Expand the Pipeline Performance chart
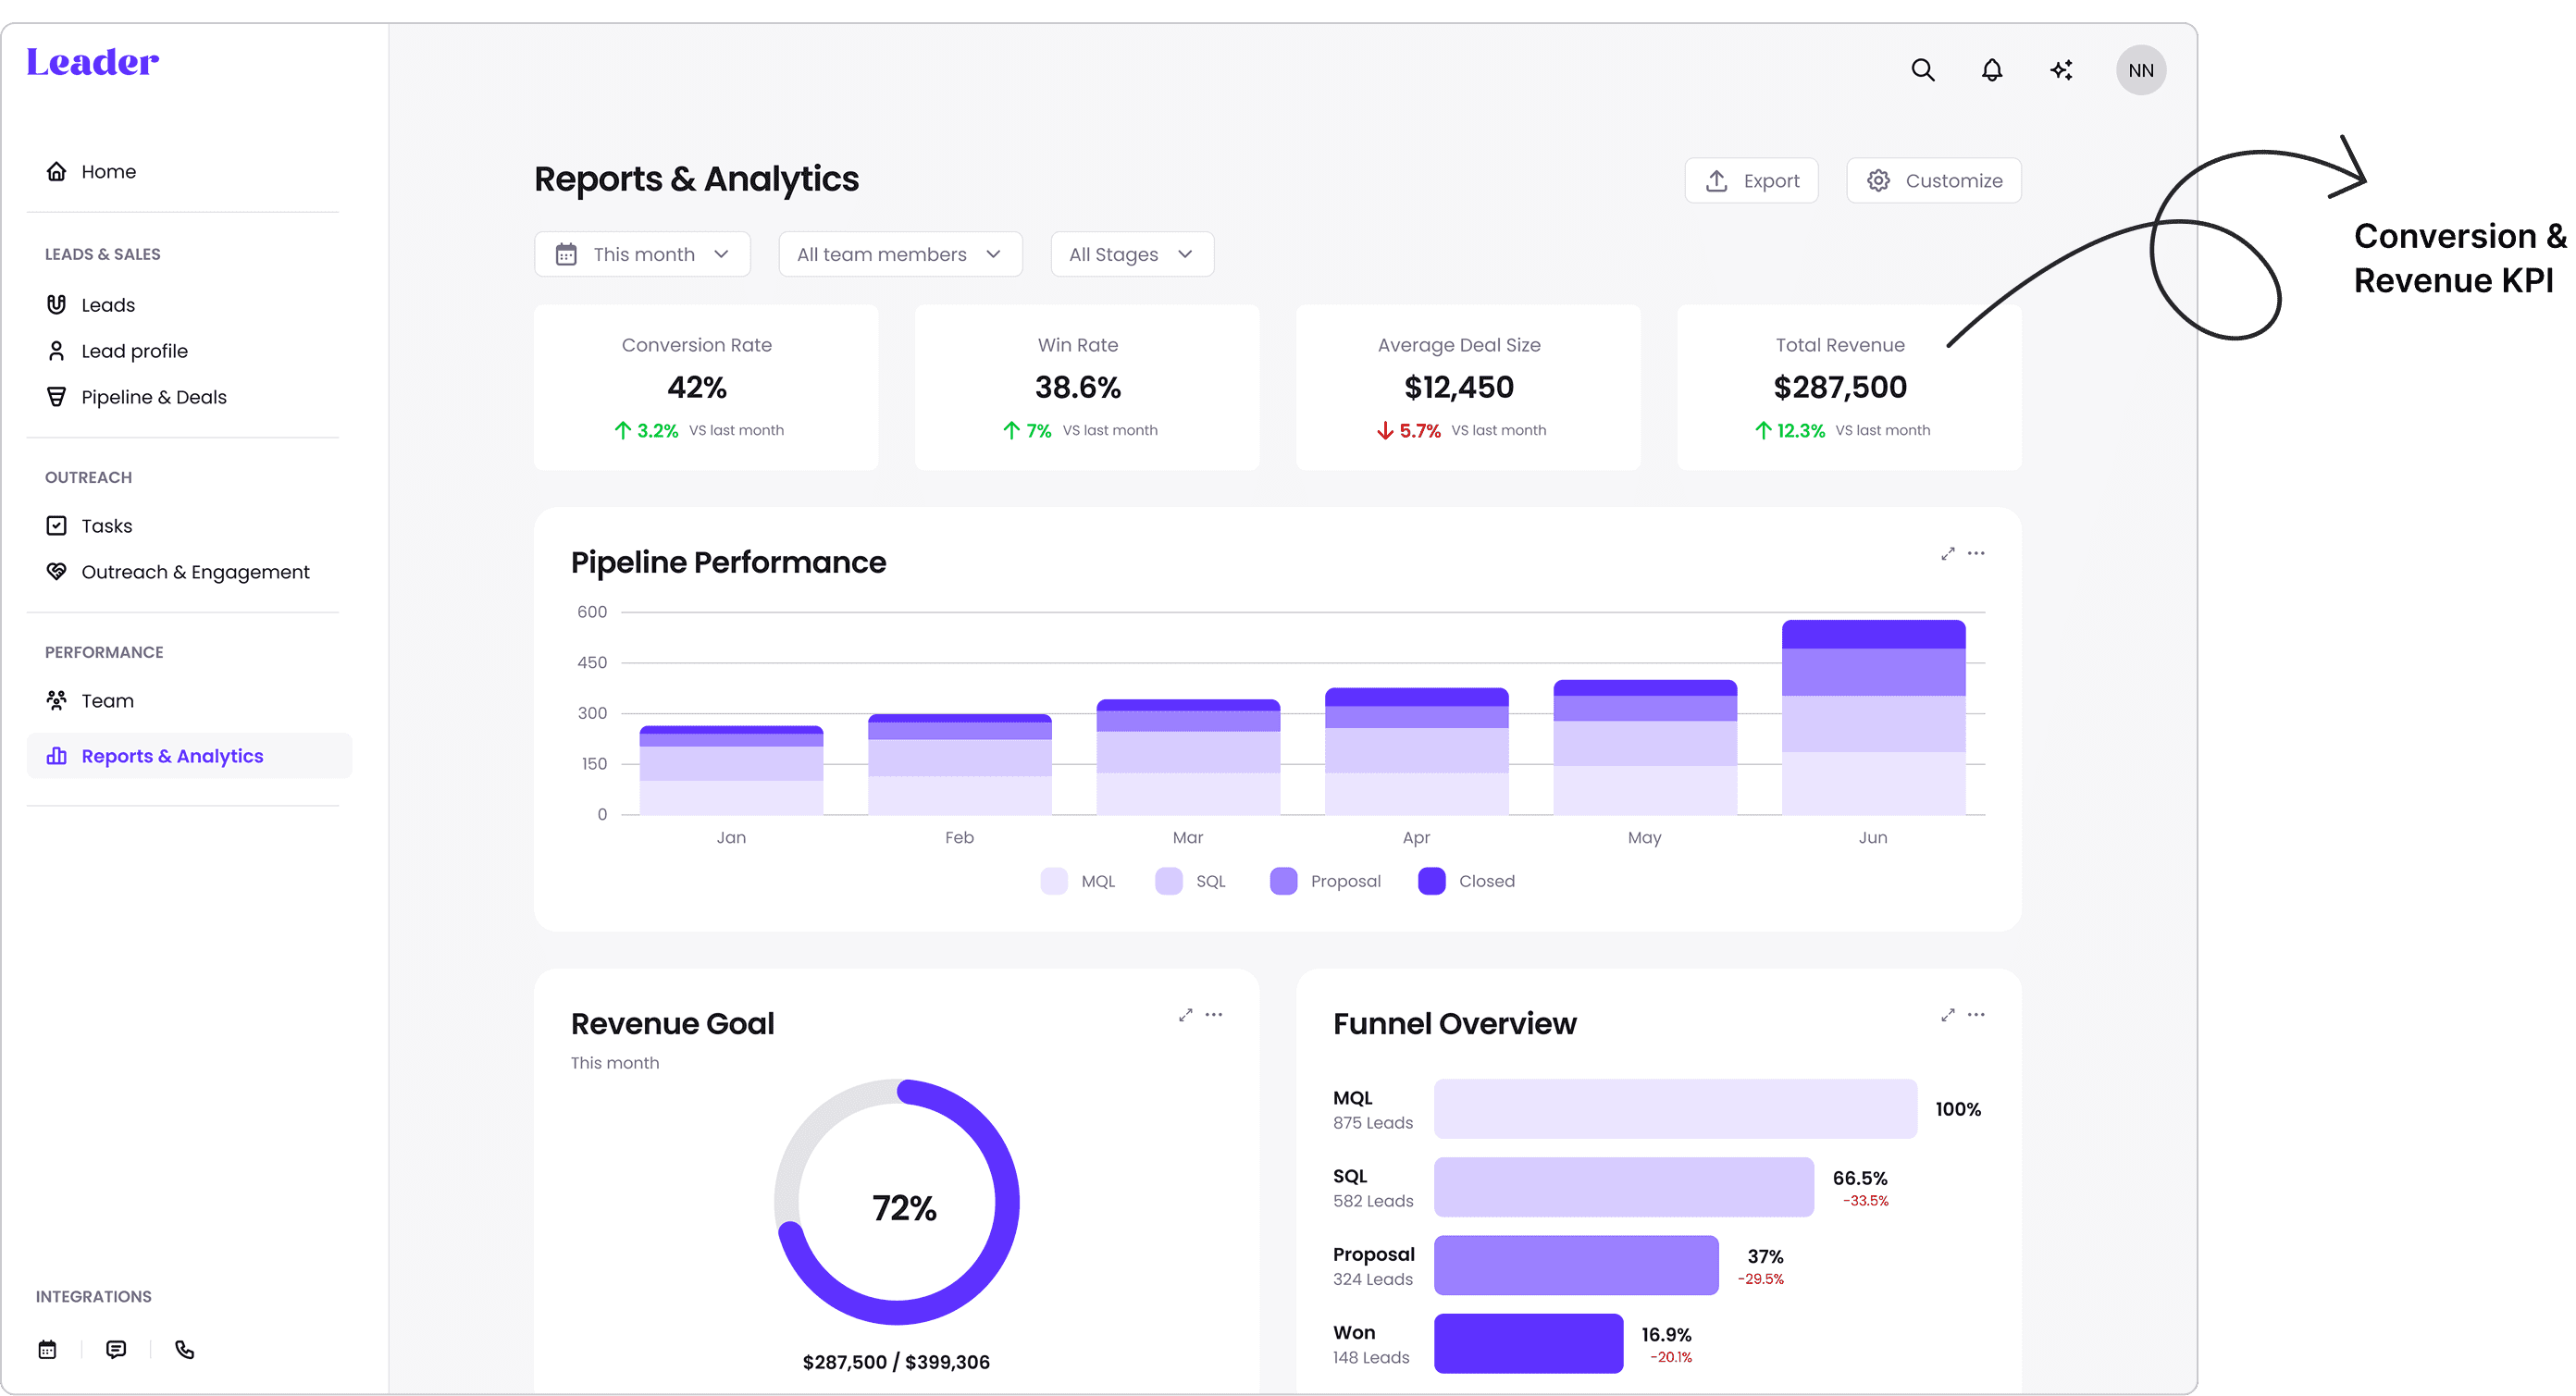 [1947, 553]
